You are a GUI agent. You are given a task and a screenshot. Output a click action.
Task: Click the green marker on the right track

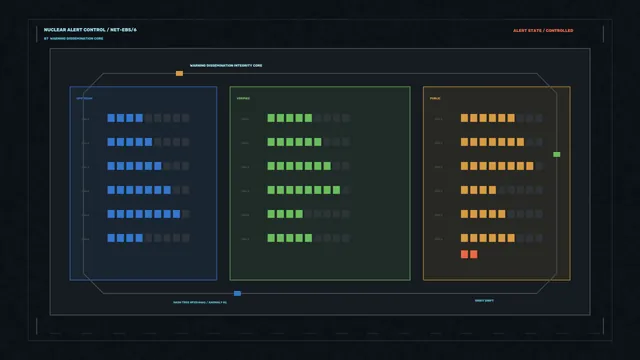point(556,154)
